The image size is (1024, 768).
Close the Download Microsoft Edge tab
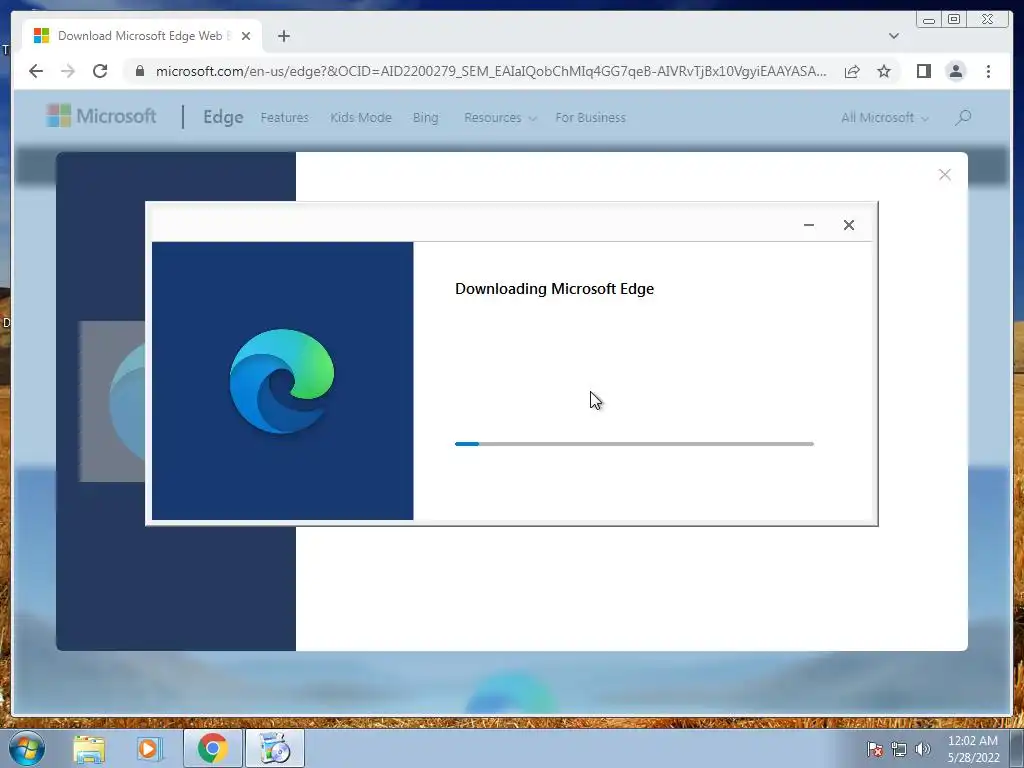(246, 36)
